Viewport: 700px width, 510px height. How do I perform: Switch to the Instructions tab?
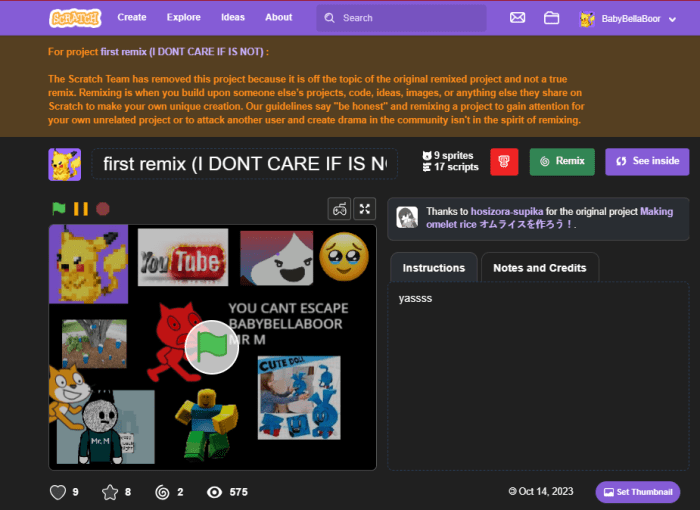pos(433,268)
